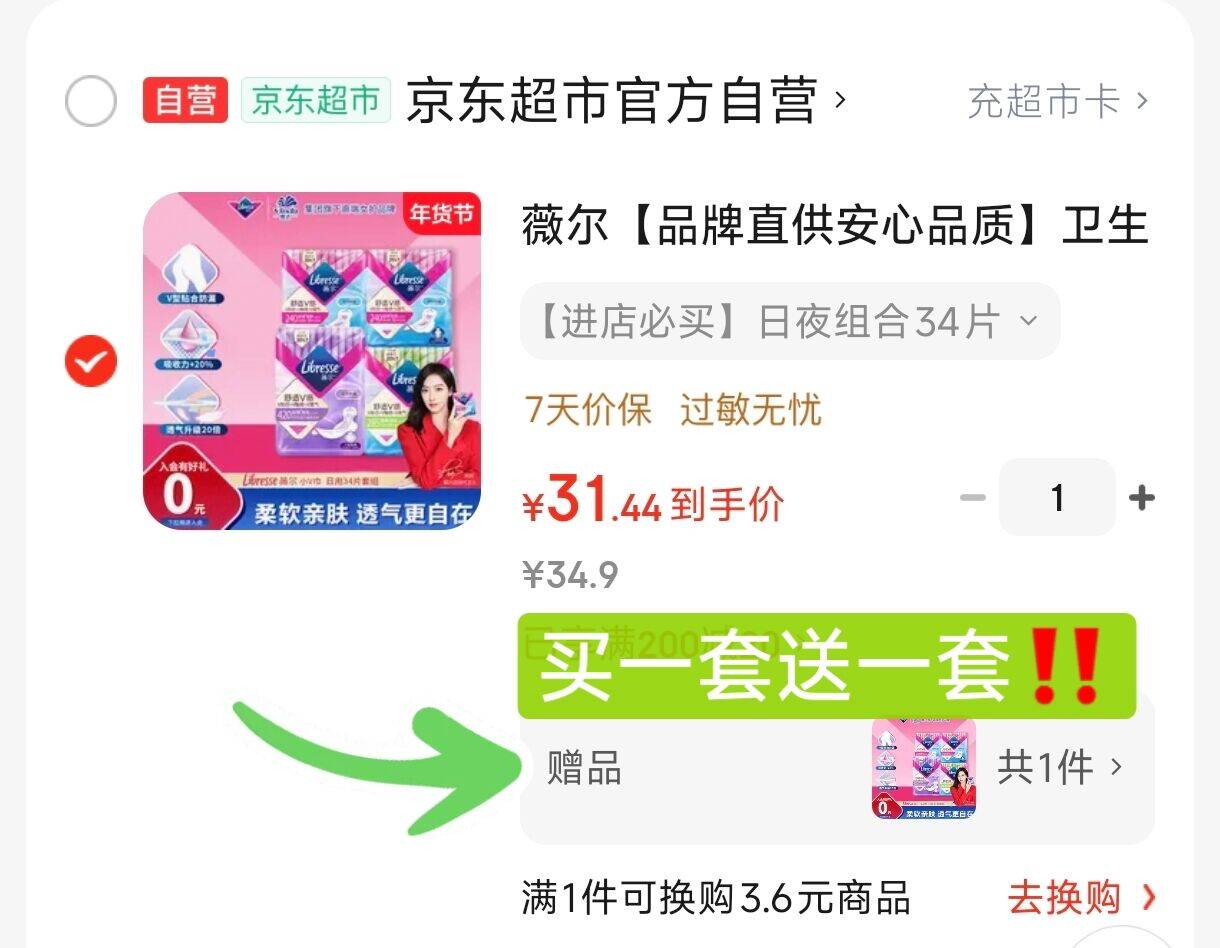This screenshot has width=1220, height=948.
Task: Uncheck the selected 薇尔 product item
Action: 91,361
